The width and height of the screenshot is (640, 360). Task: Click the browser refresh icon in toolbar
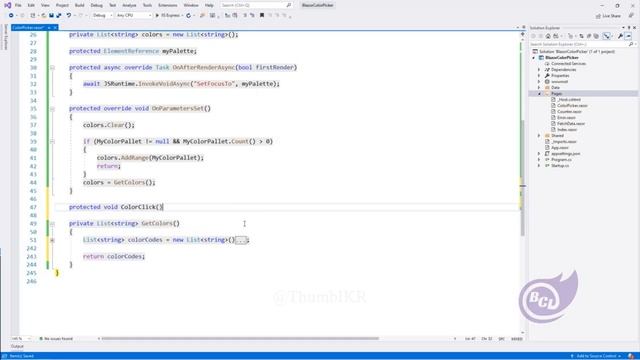[x=189, y=16]
